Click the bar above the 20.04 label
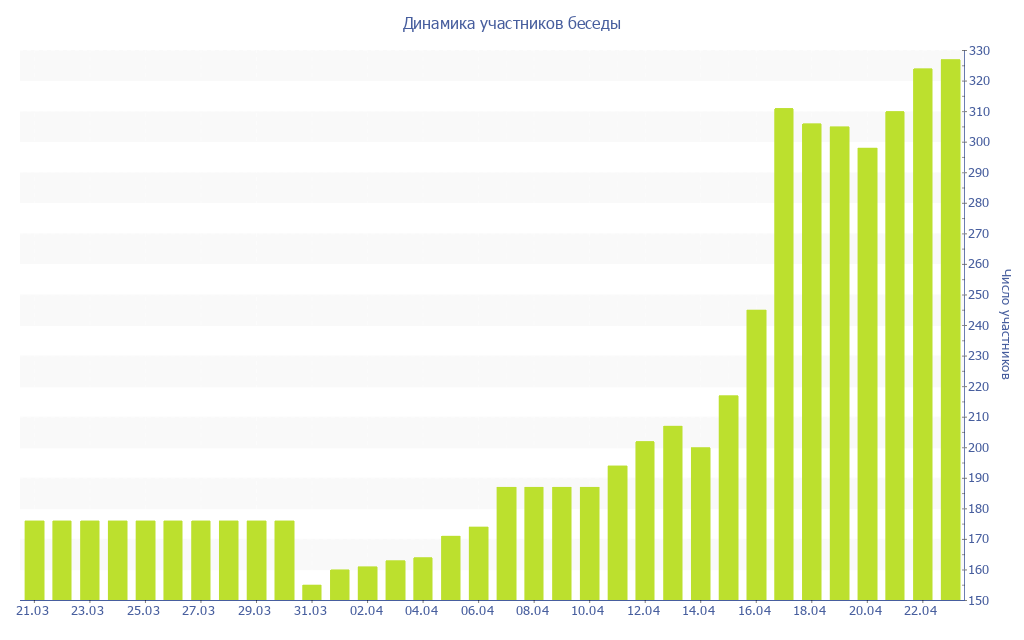1024x640 pixels. 867,374
